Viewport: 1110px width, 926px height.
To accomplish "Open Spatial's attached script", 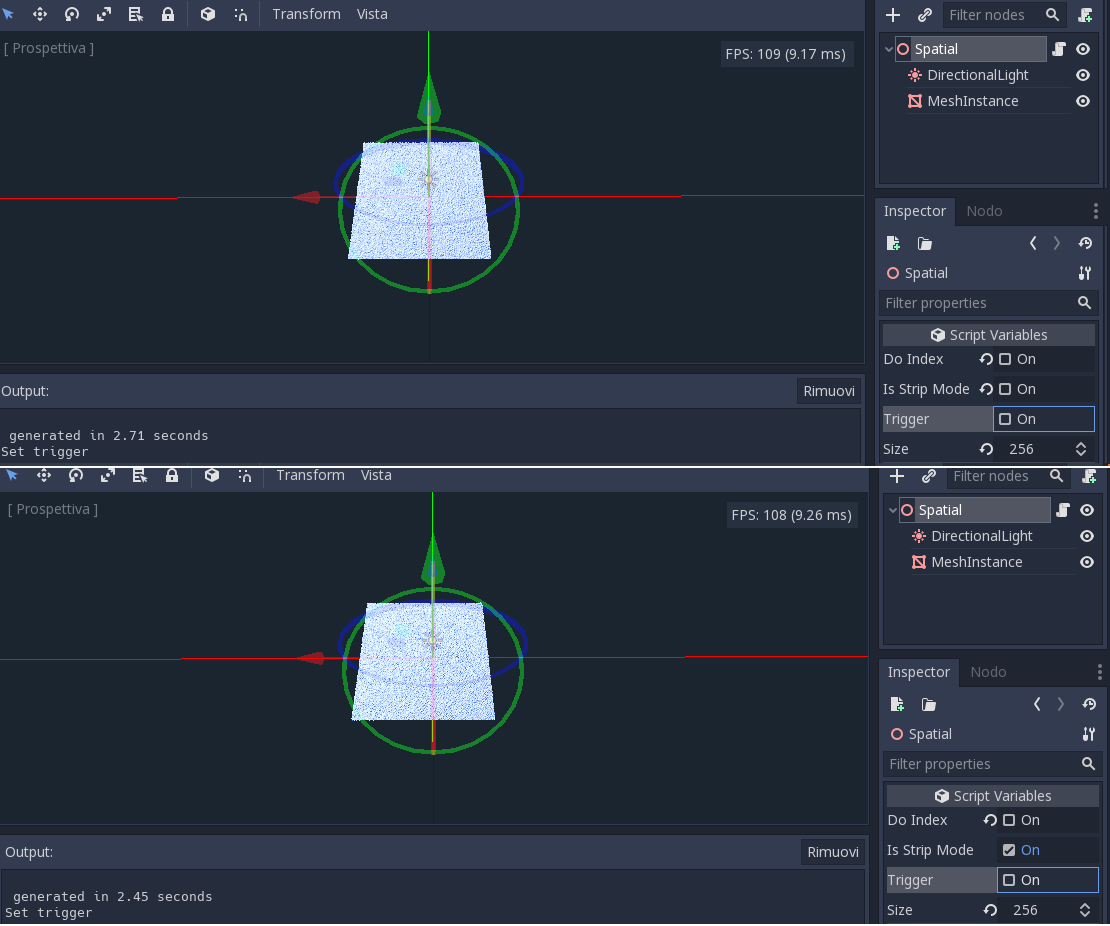I will pos(1062,48).
